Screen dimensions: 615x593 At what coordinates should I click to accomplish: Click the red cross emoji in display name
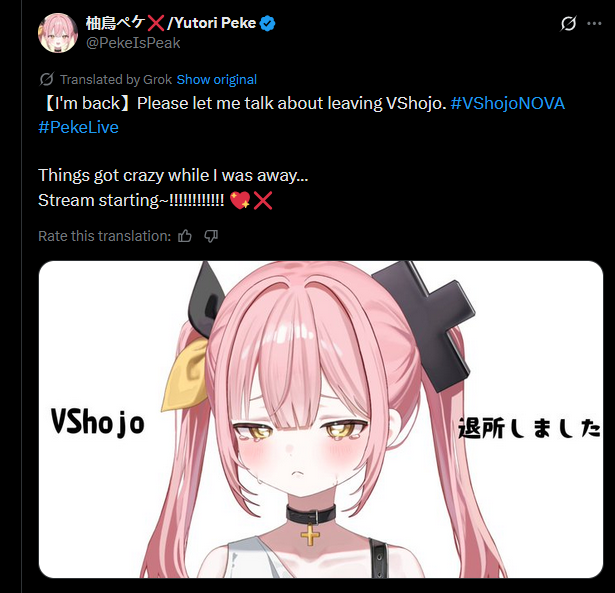click(x=156, y=23)
